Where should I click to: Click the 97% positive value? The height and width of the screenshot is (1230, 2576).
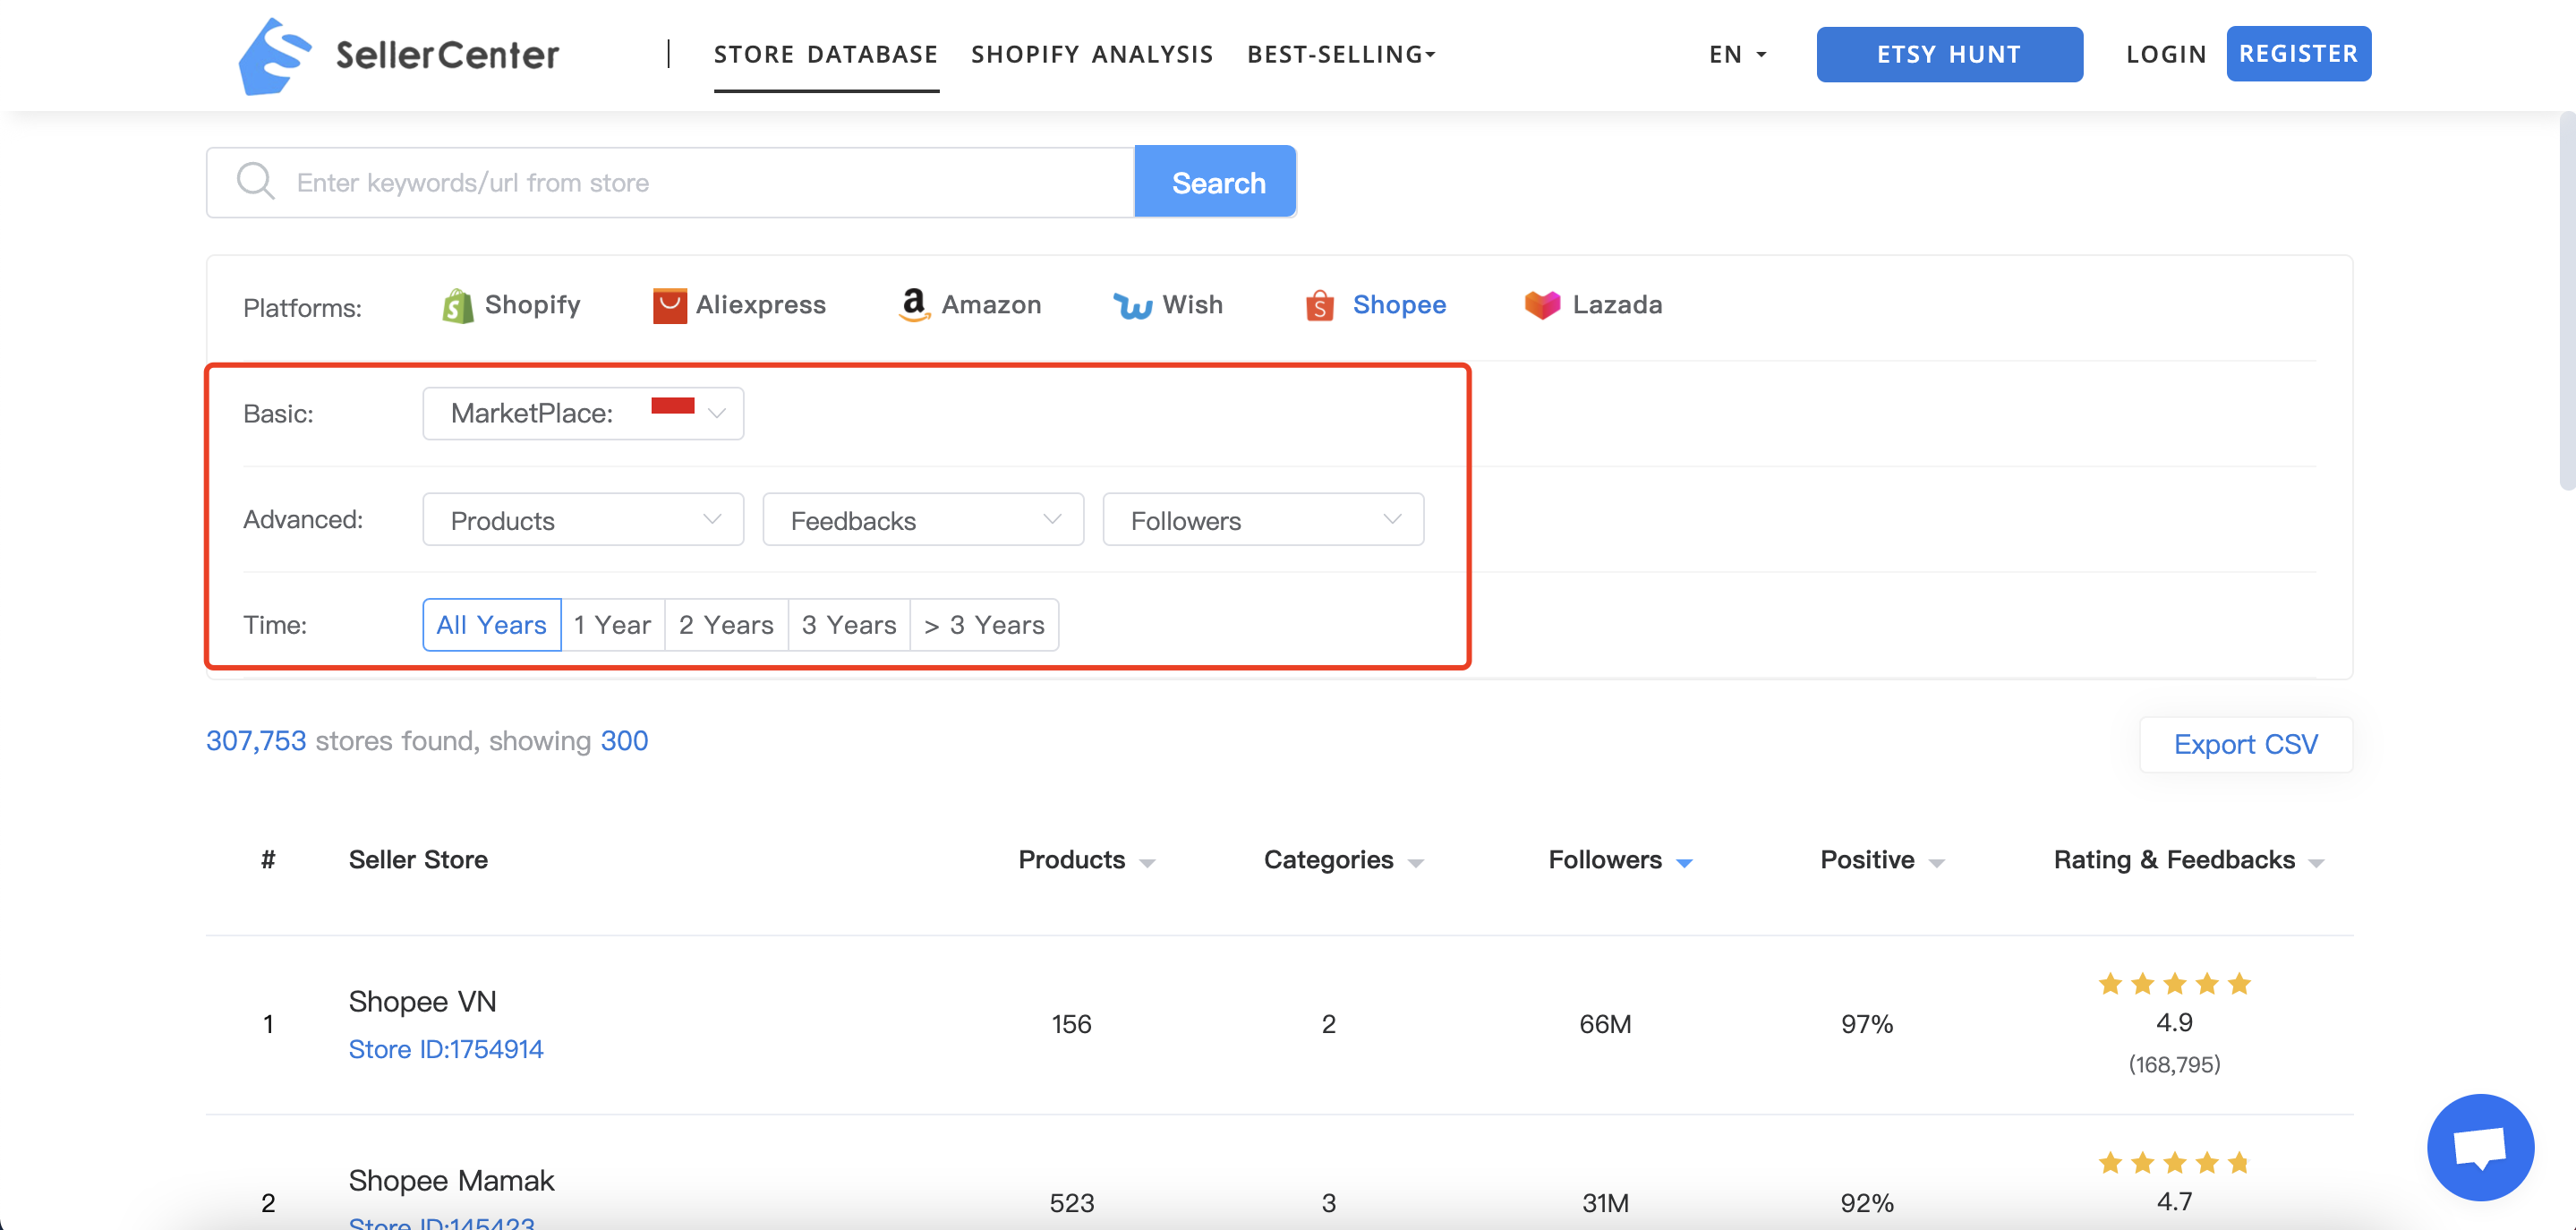[1867, 1024]
